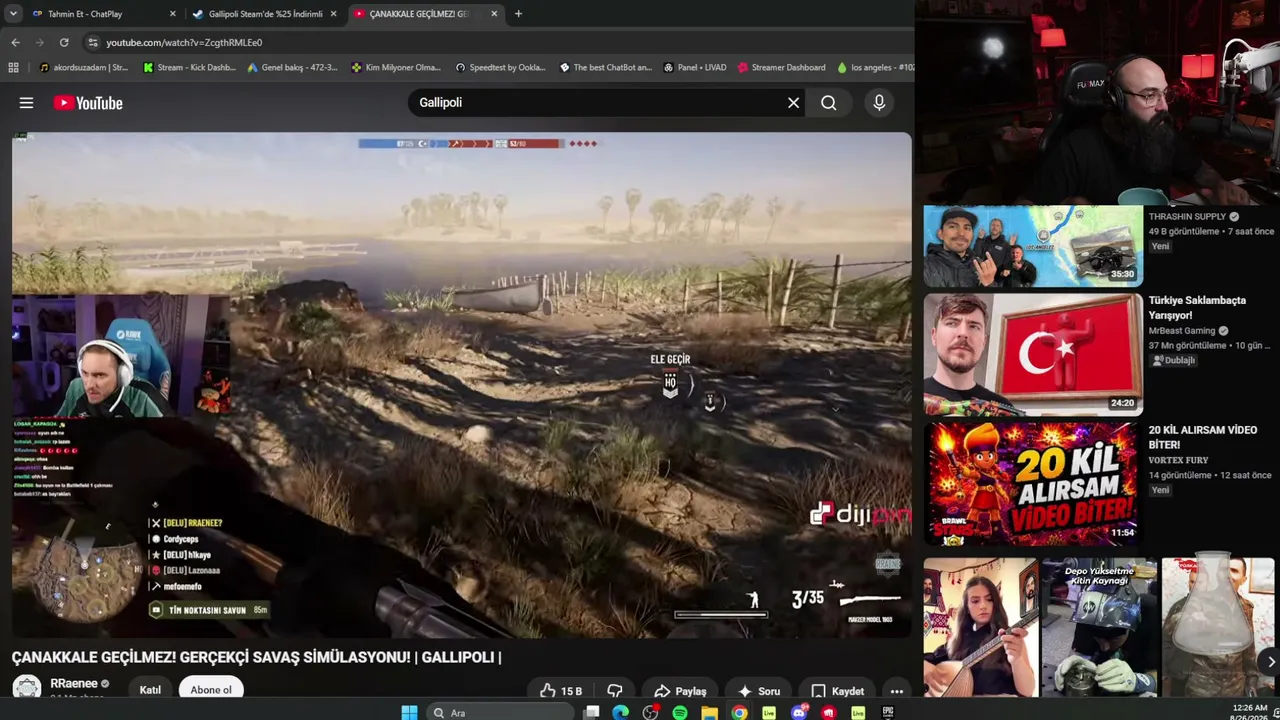The width and height of the screenshot is (1280, 720).
Task: Open Spotify from the taskbar
Action: (680, 712)
